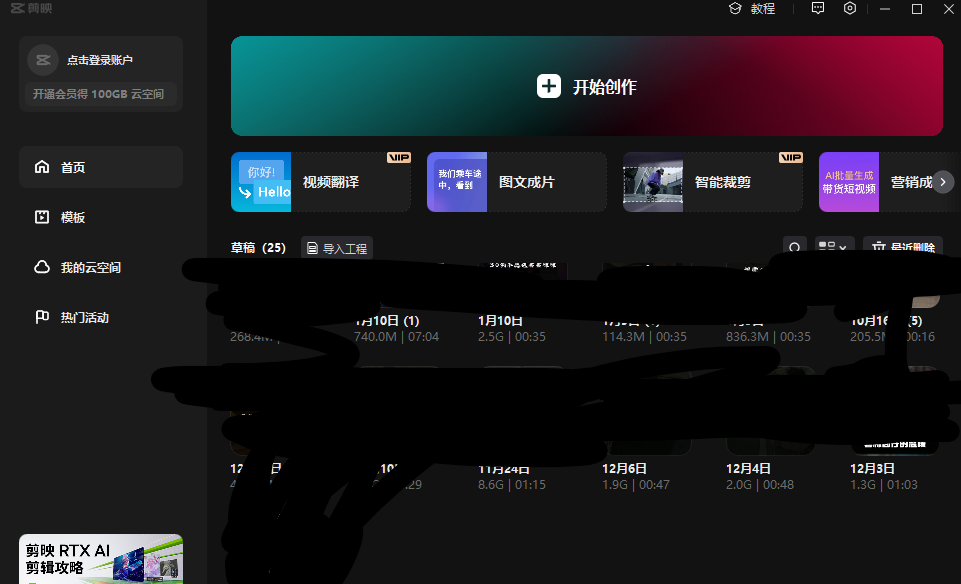Screen dimensions: 961x584
Task: Click the 导入工程 document icon
Action: pos(312,248)
